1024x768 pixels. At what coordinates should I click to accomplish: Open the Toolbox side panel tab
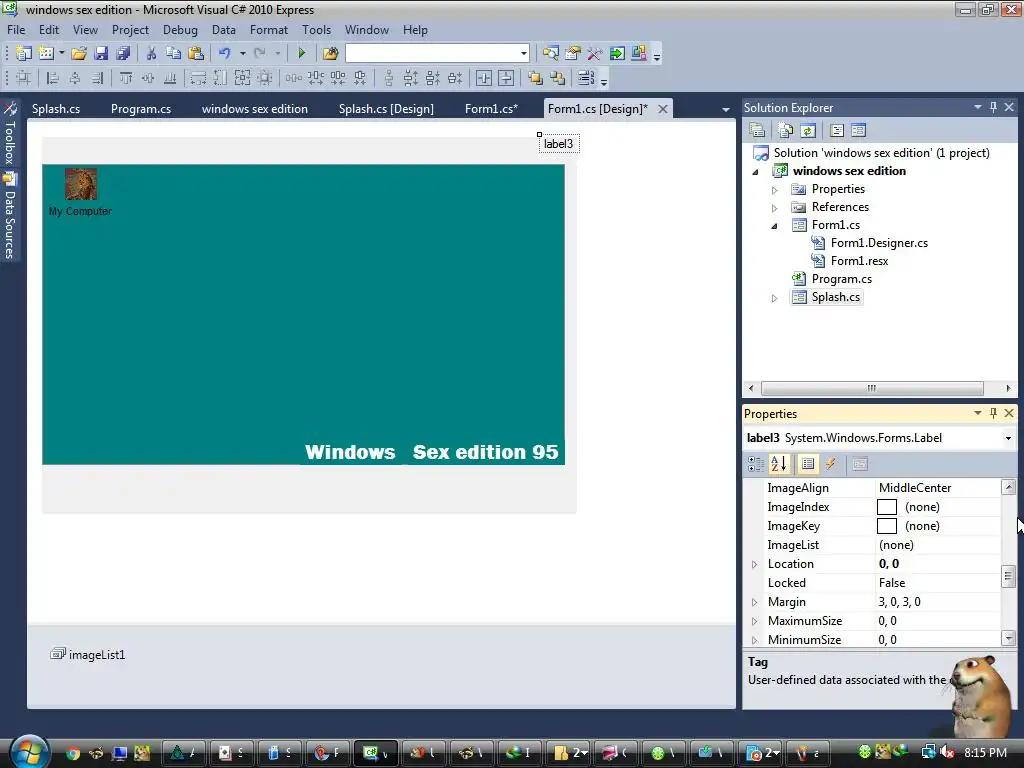10,134
